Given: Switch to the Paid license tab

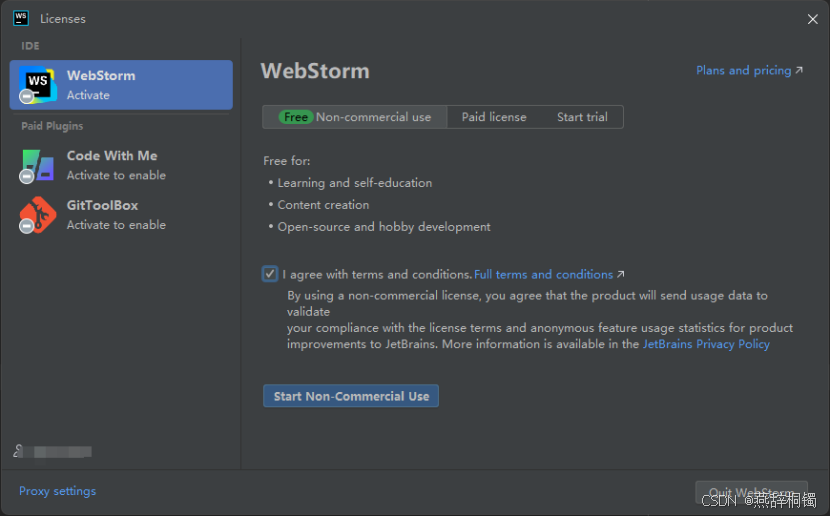Looking at the screenshot, I should 494,117.
